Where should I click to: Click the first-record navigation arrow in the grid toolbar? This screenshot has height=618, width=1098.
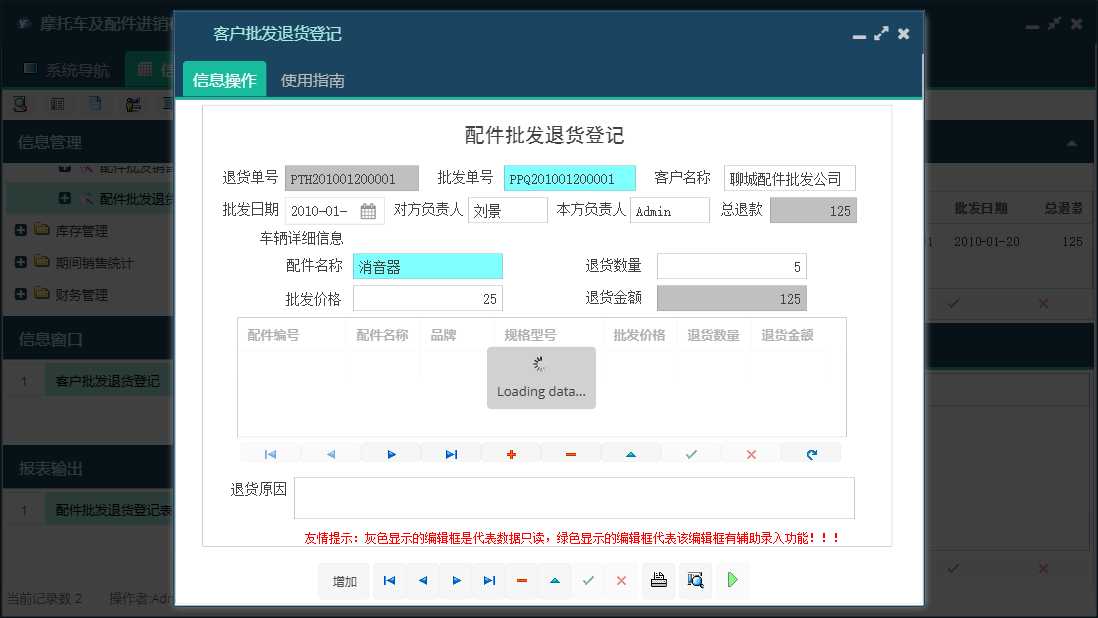270,453
